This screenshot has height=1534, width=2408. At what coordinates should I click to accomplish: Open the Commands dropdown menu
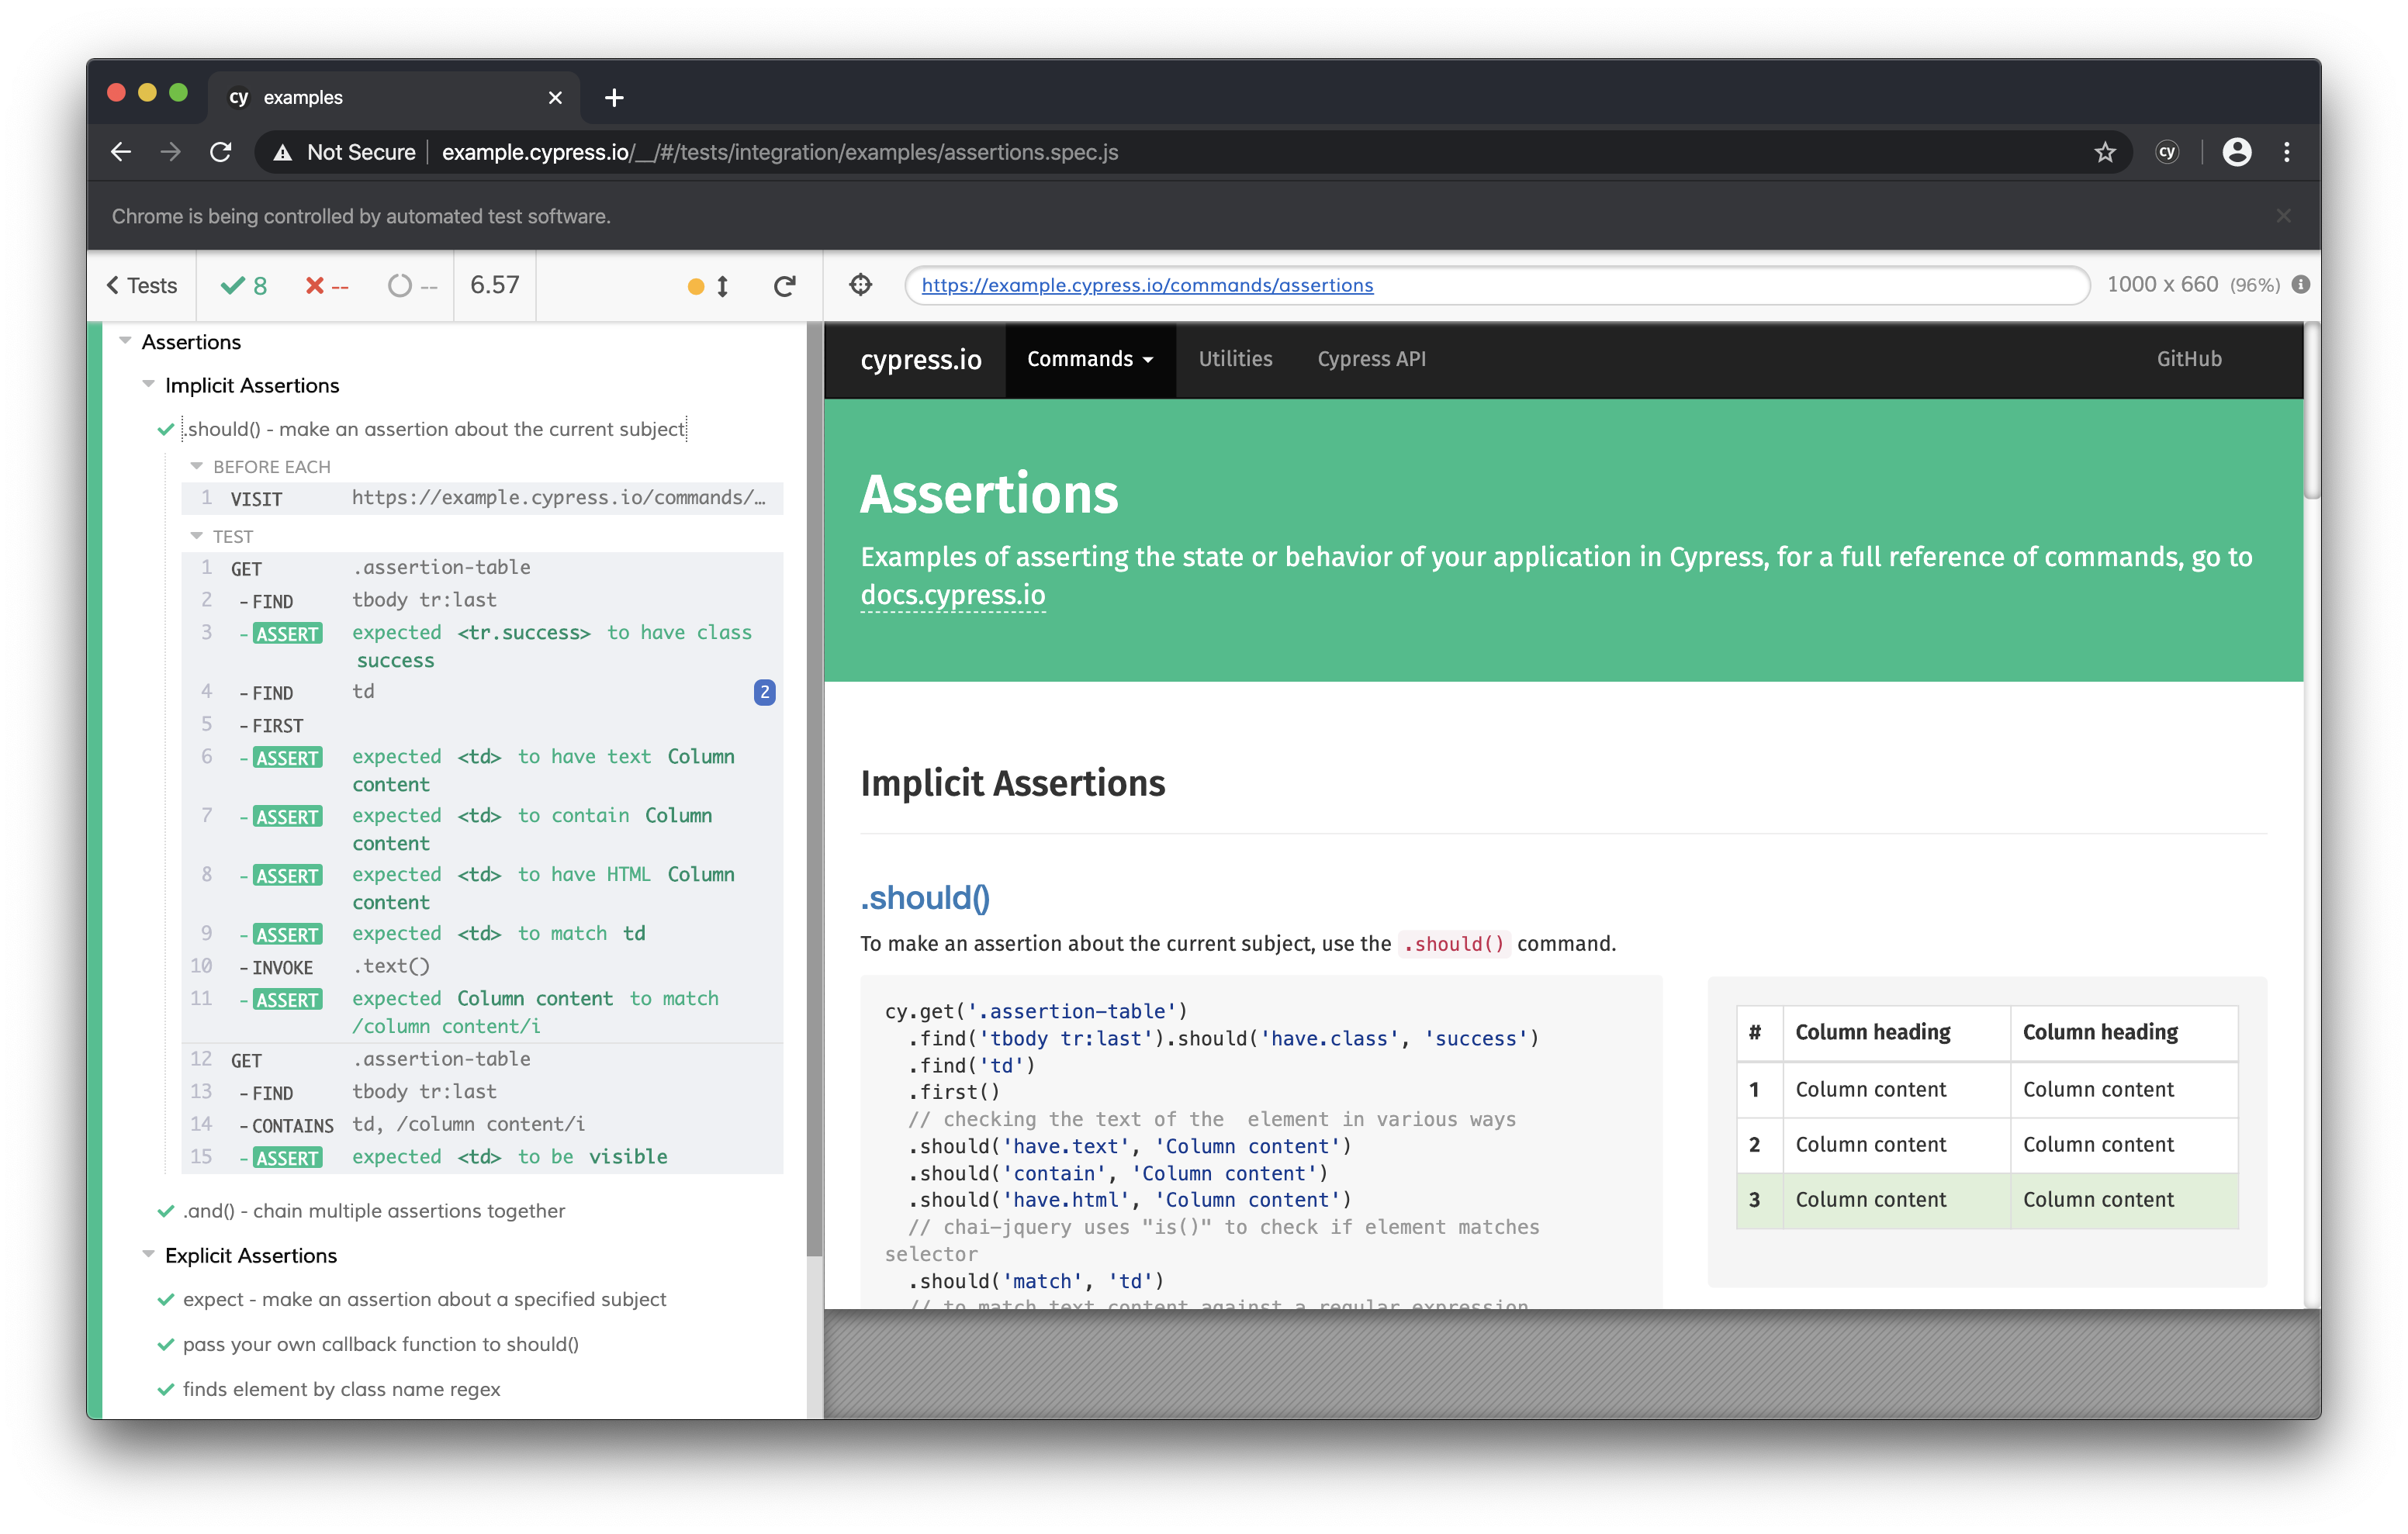[x=1089, y=360]
